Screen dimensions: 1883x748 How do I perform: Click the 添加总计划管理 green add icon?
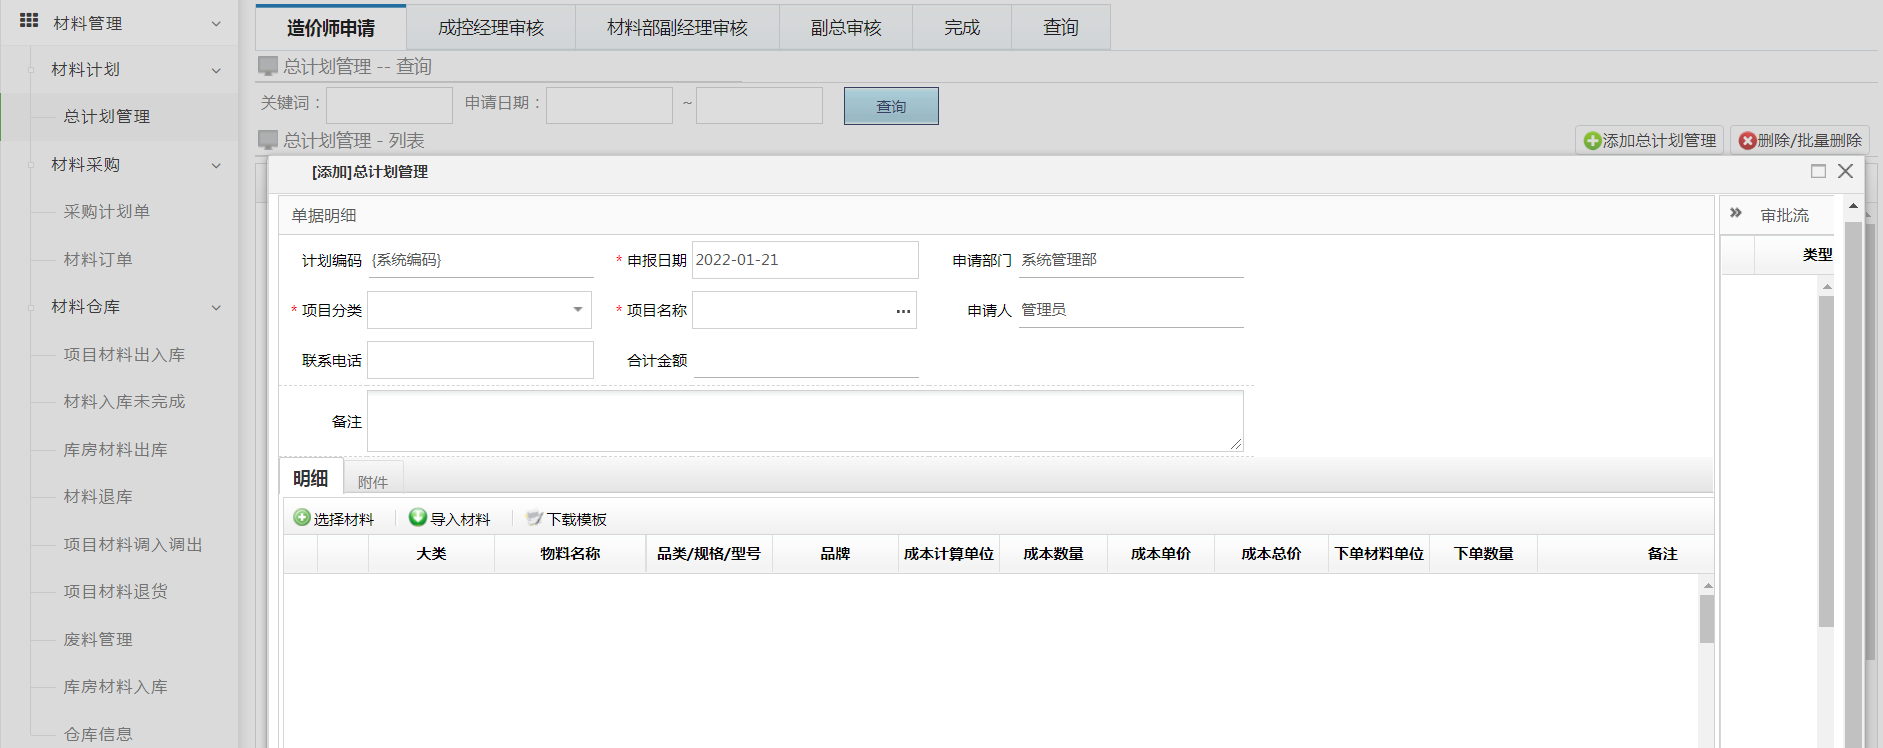point(1592,141)
